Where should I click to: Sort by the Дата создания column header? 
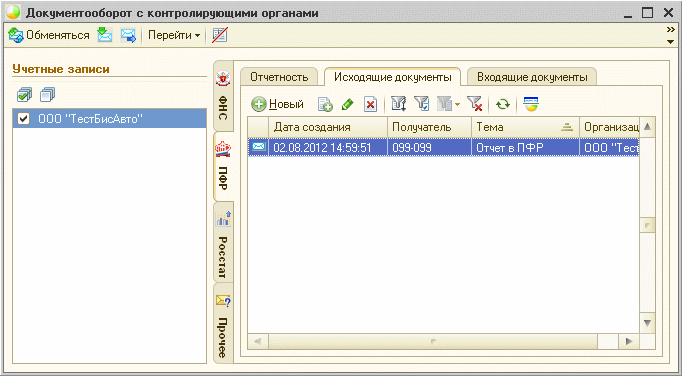click(x=328, y=128)
